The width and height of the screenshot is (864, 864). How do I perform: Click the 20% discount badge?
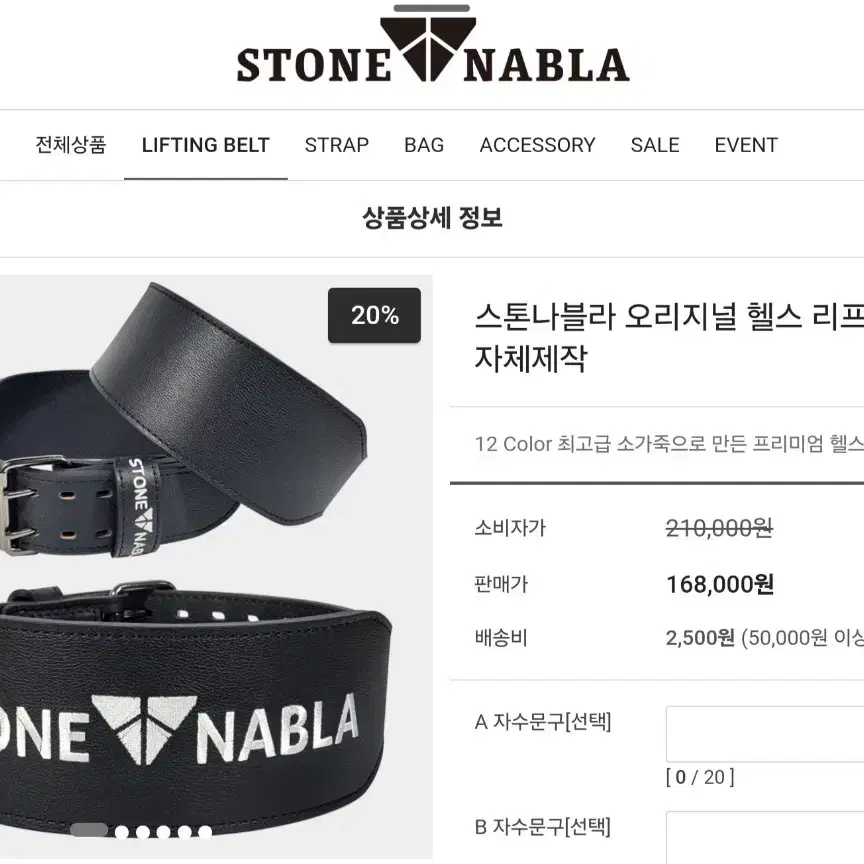point(374,315)
